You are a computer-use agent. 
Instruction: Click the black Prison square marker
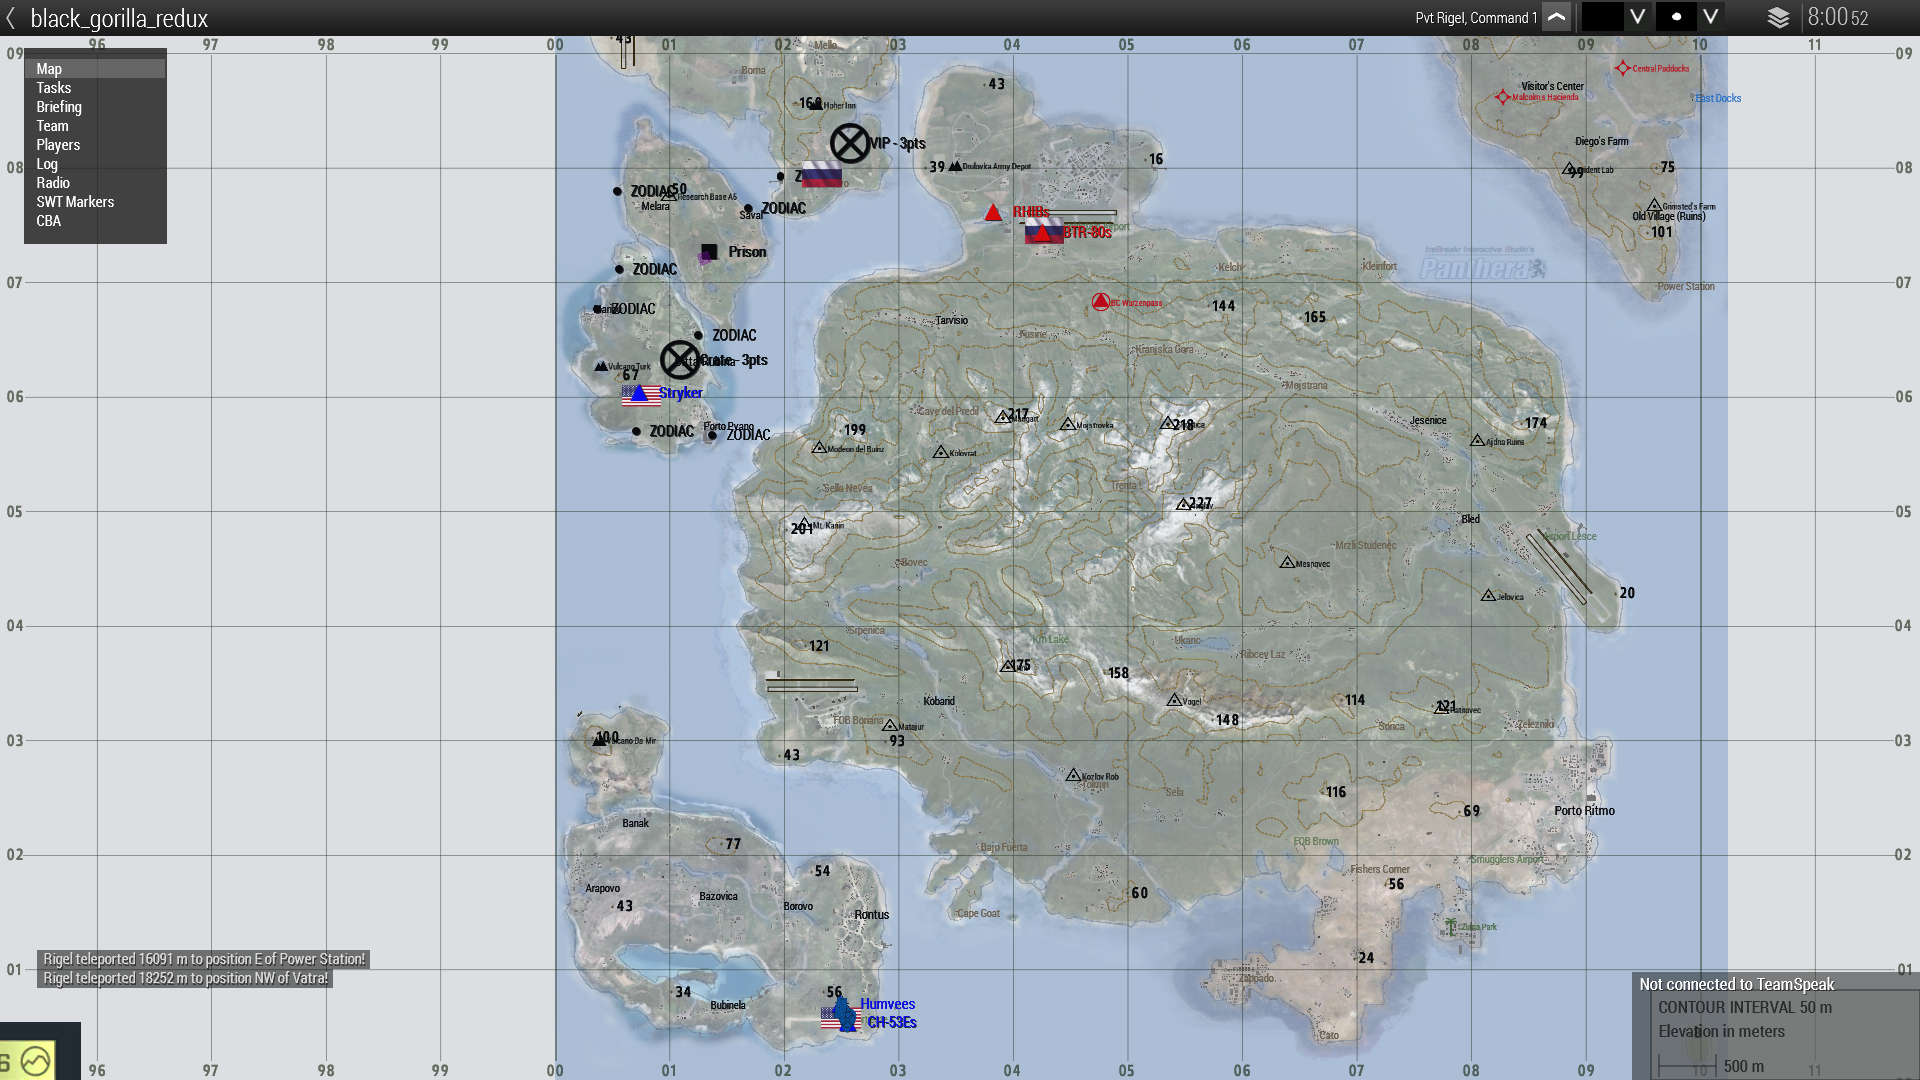pyautogui.click(x=710, y=252)
